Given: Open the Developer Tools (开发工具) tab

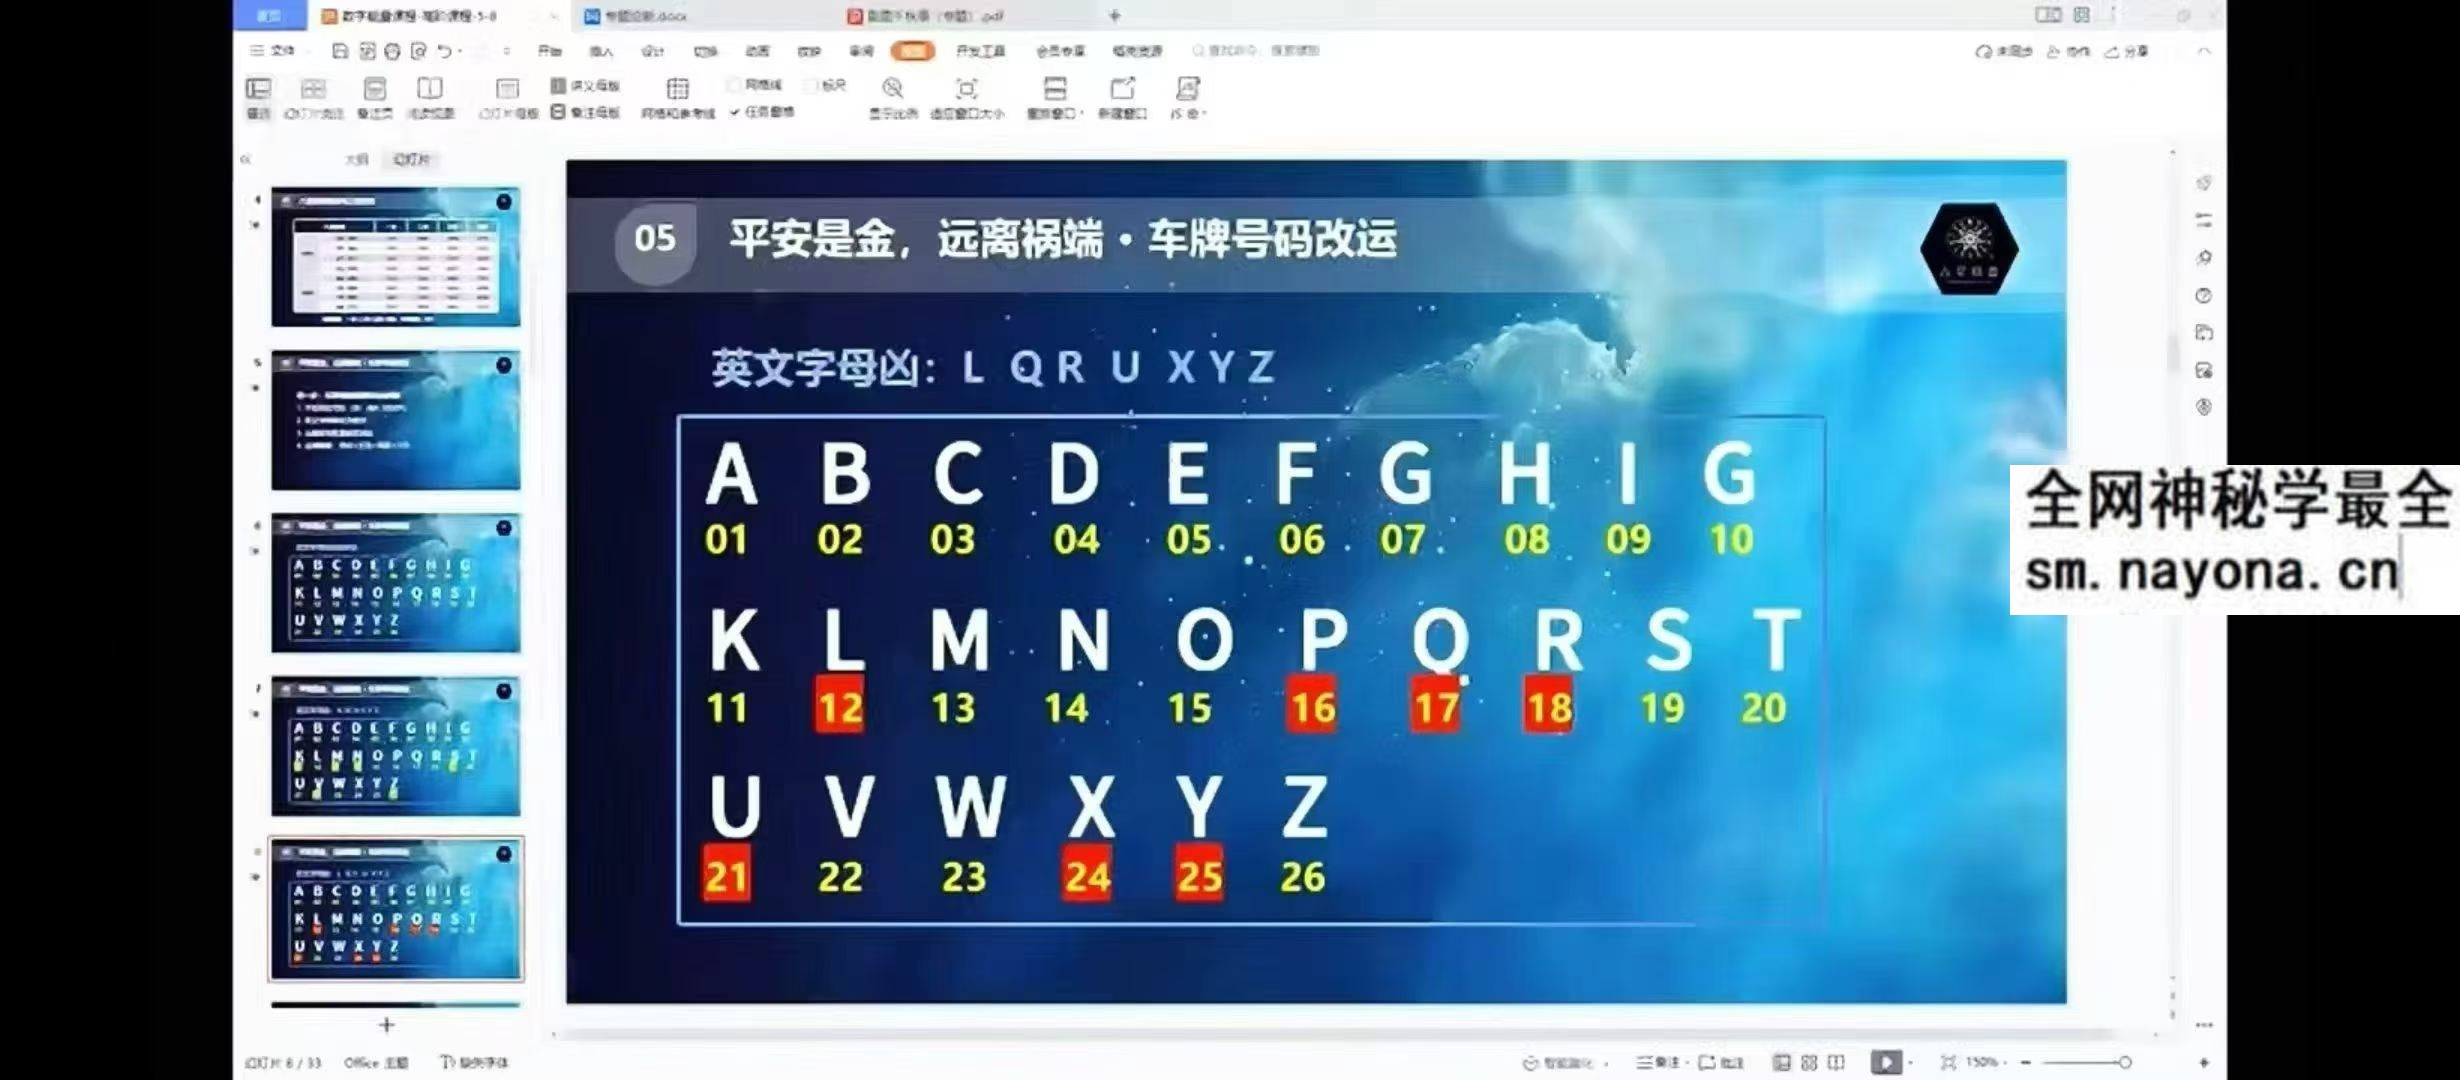Looking at the screenshot, I should click(980, 51).
